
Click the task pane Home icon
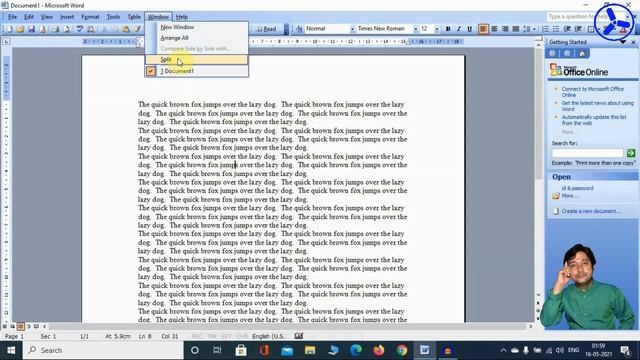point(582,53)
